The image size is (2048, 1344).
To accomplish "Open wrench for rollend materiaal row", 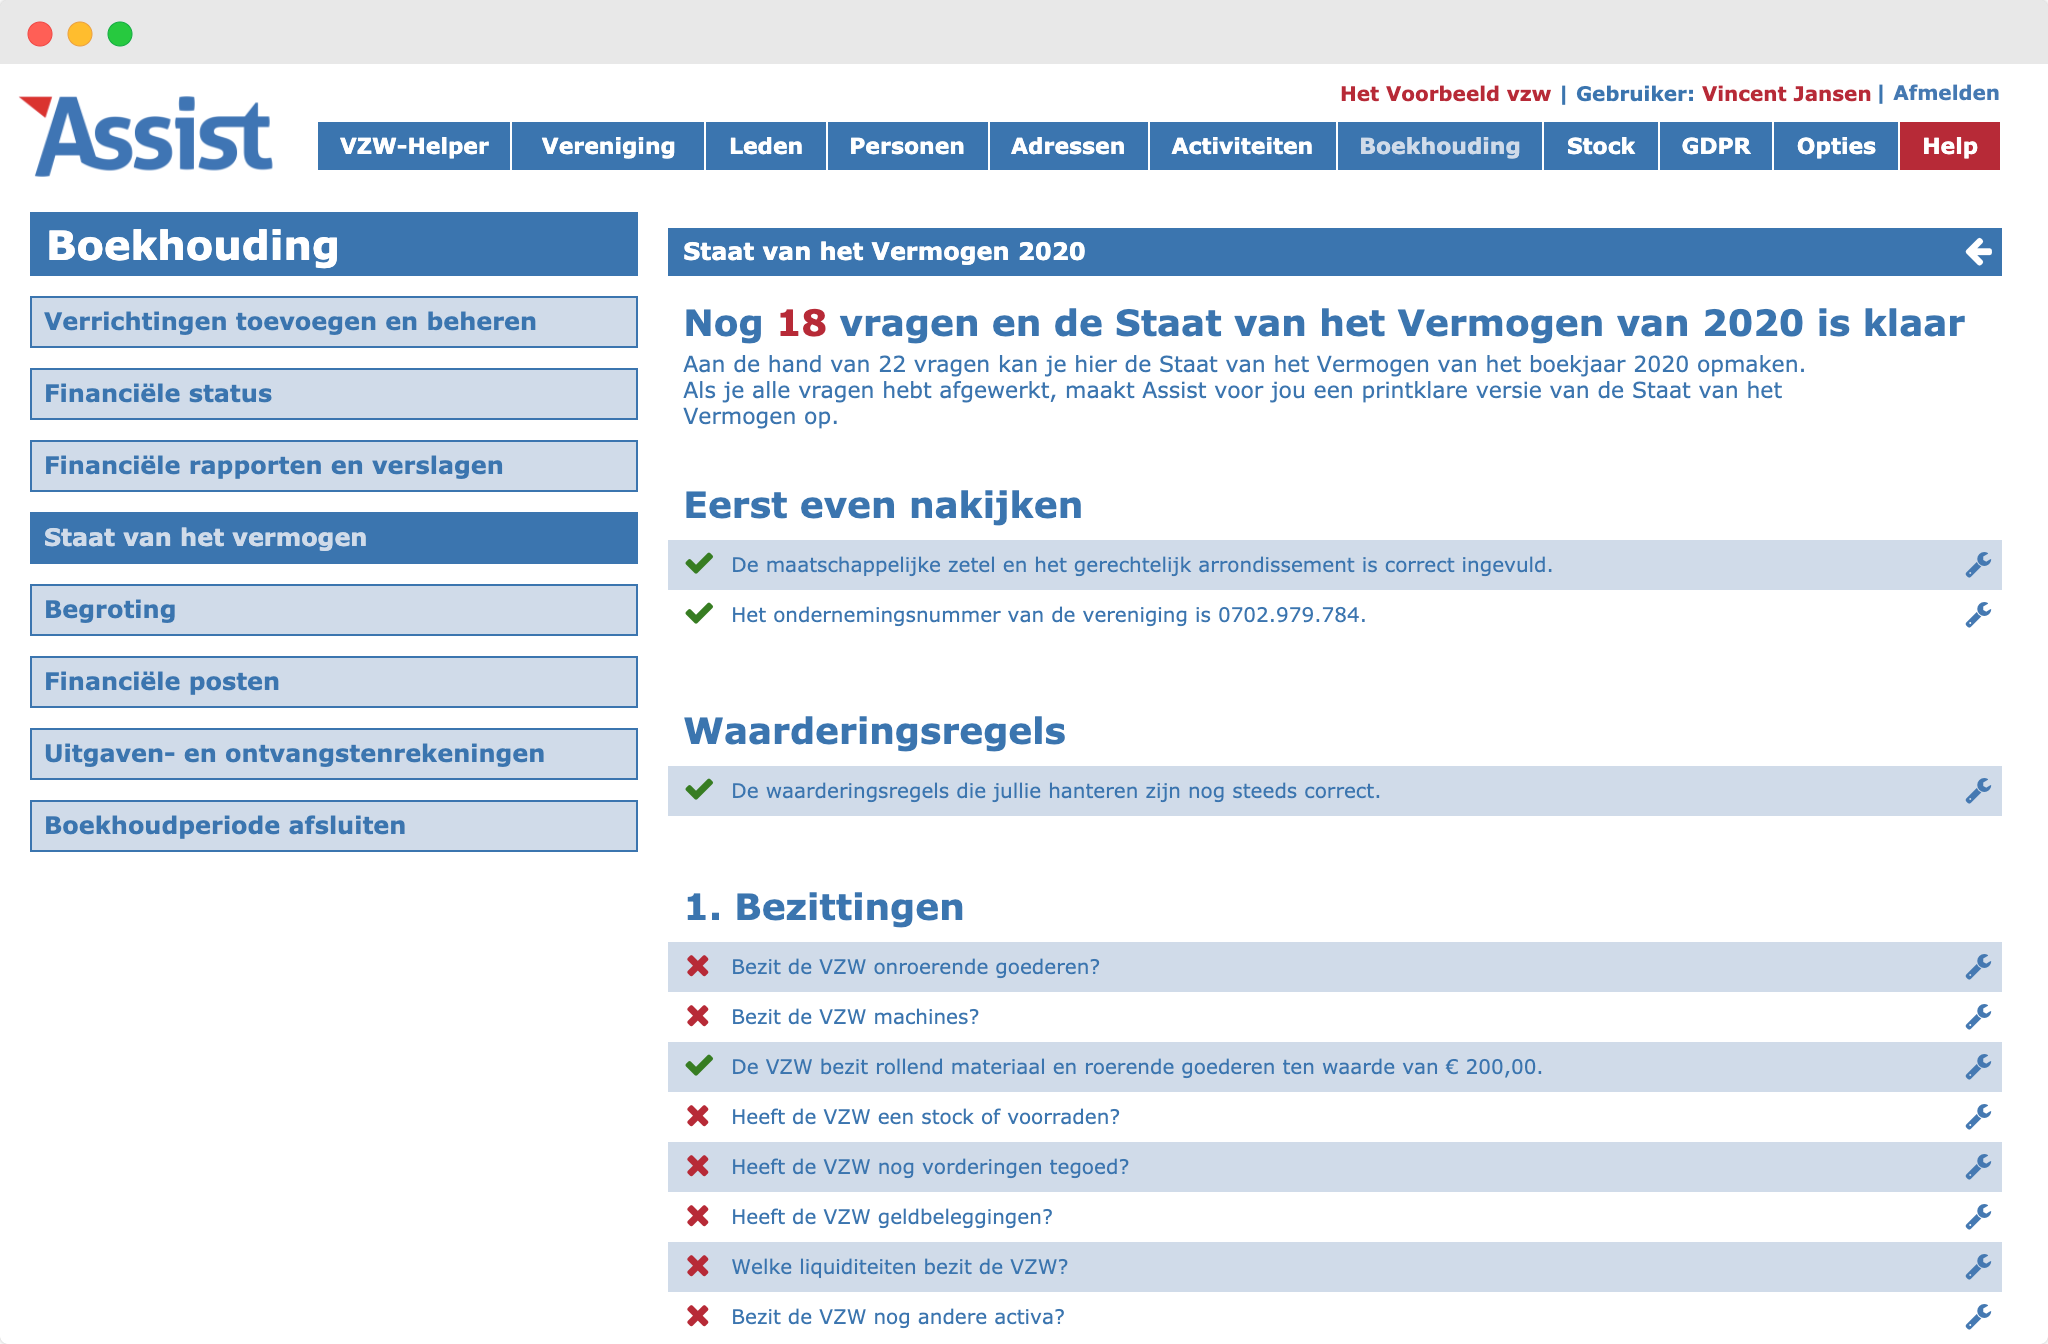I will click(x=1978, y=1067).
